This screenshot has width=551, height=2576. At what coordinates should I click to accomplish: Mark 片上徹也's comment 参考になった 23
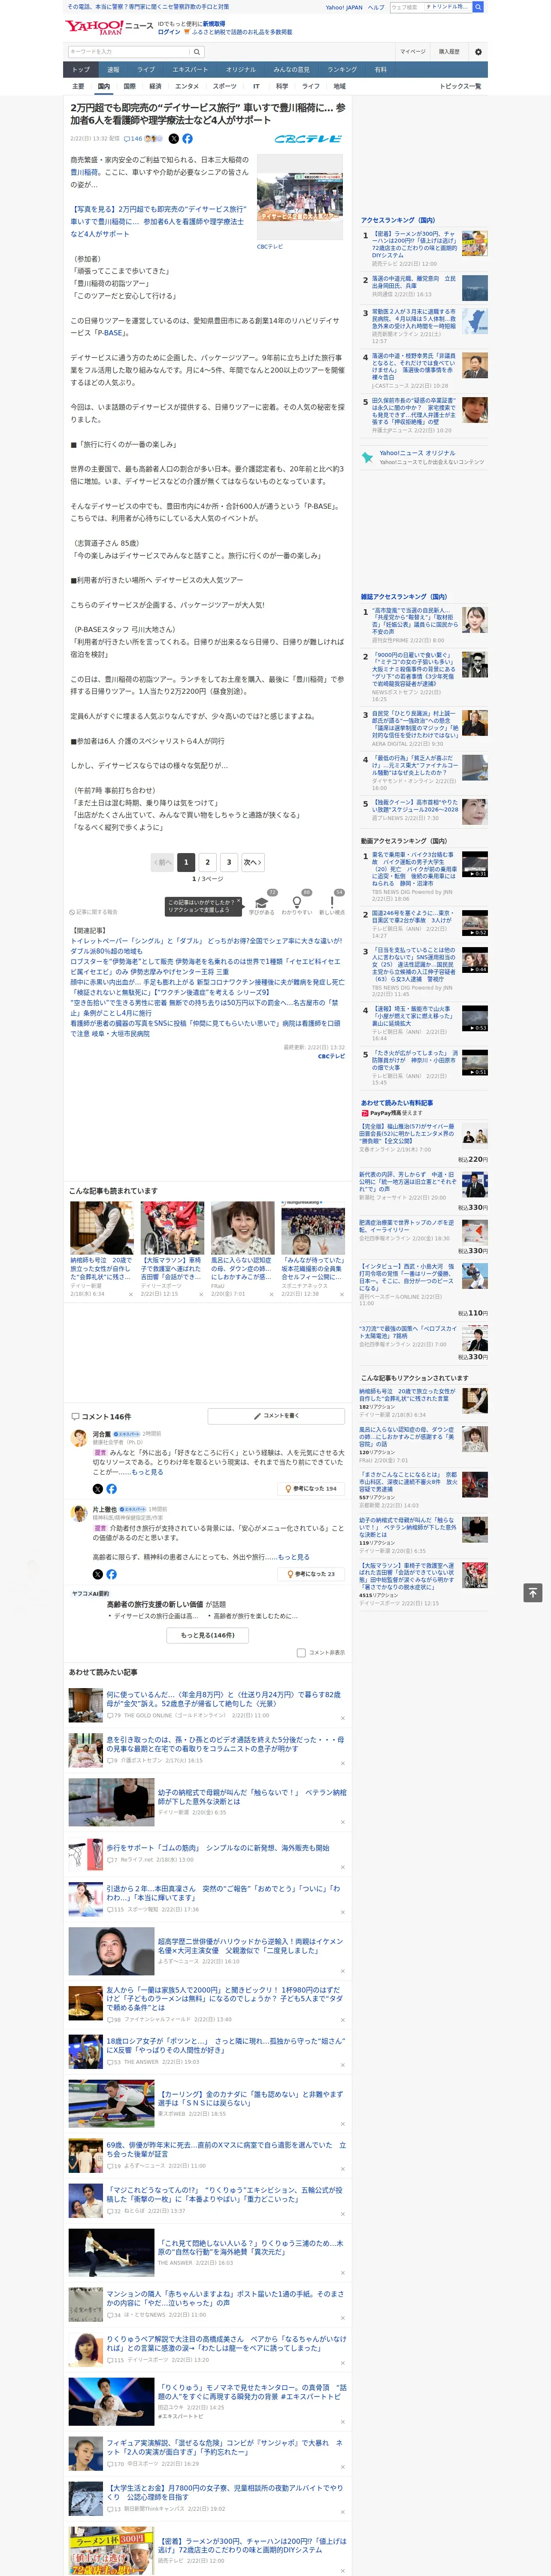click(312, 1574)
